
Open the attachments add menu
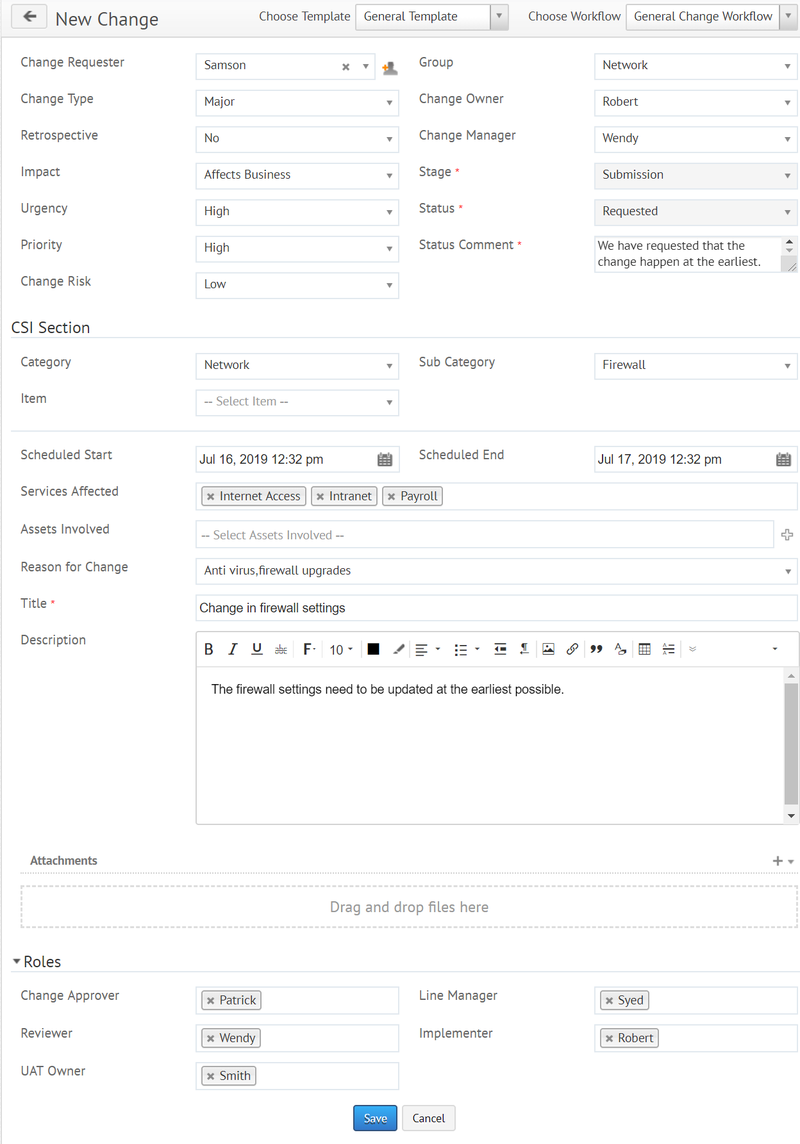783,862
